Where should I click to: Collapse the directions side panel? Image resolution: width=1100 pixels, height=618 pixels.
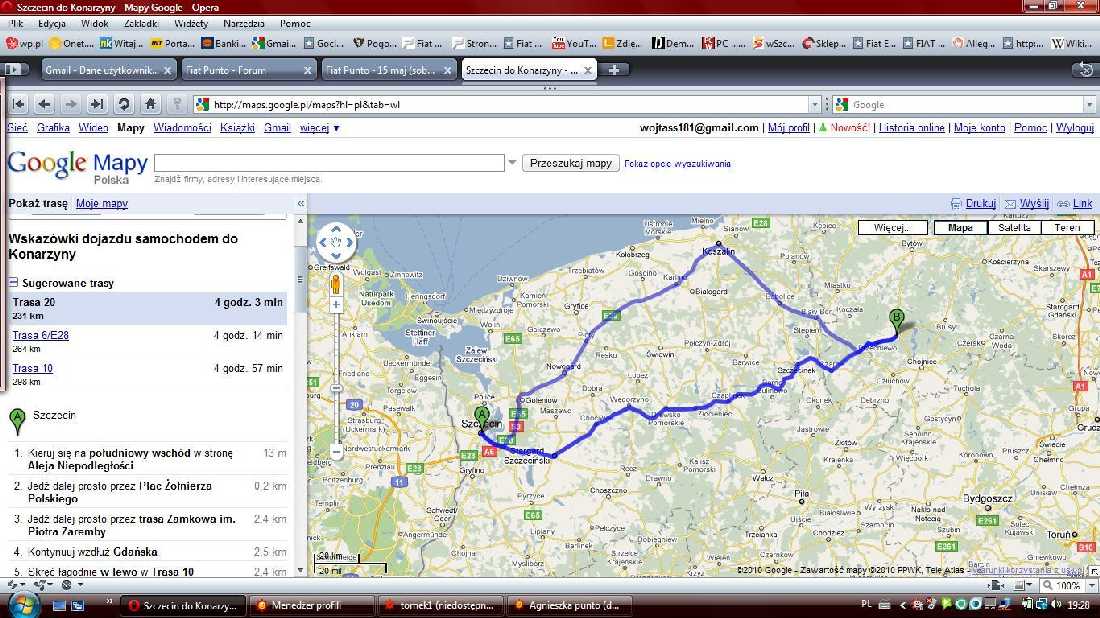pyautogui.click(x=300, y=203)
